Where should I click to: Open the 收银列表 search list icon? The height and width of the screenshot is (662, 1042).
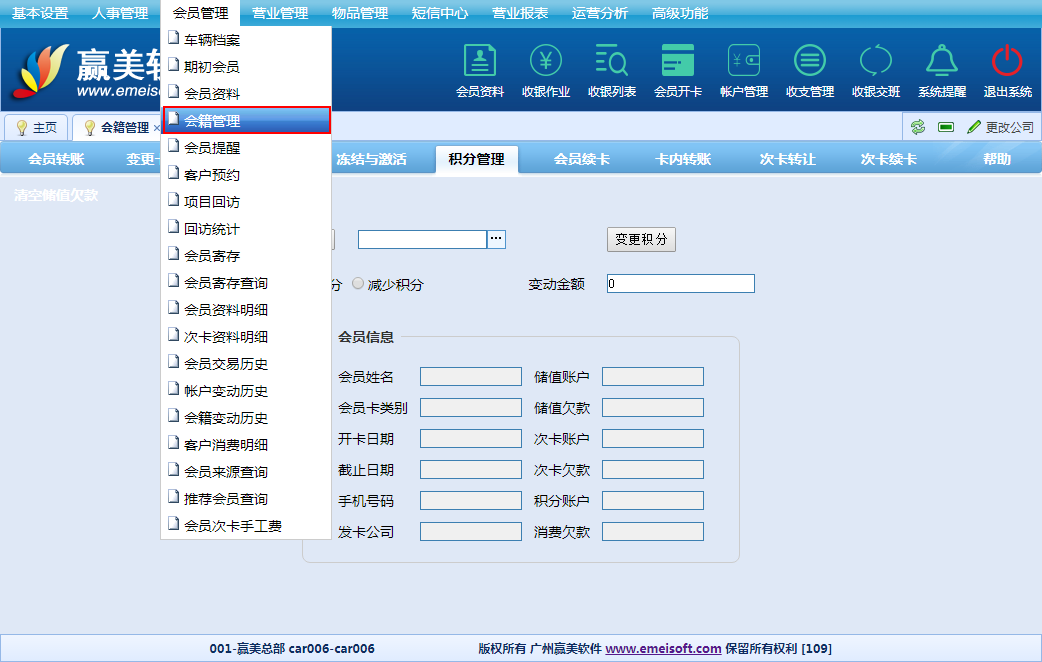pyautogui.click(x=612, y=62)
